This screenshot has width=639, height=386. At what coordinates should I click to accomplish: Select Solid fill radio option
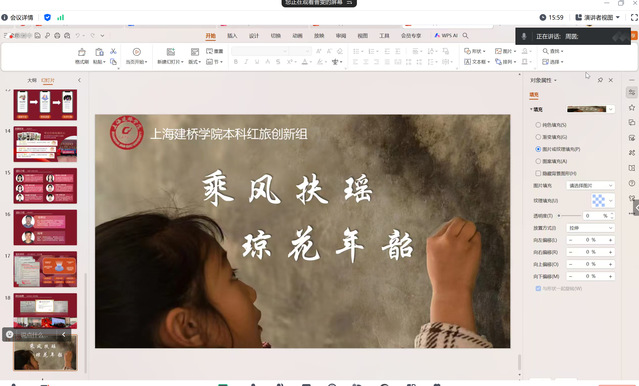click(x=538, y=125)
